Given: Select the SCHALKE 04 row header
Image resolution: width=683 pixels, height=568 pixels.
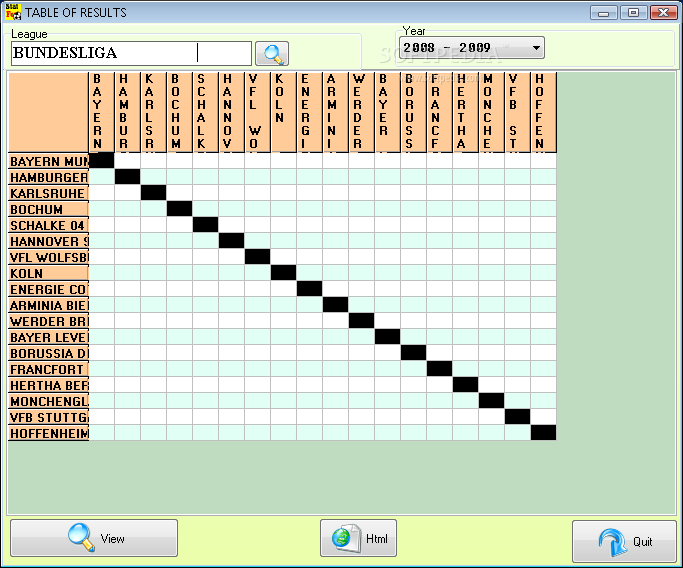Looking at the screenshot, I should click(48, 225).
